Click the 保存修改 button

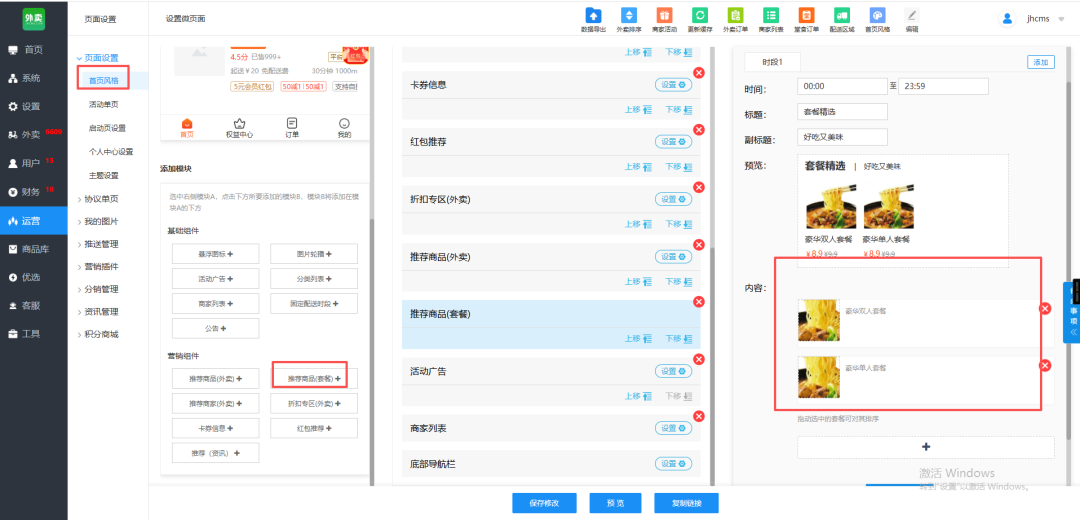tap(544, 503)
